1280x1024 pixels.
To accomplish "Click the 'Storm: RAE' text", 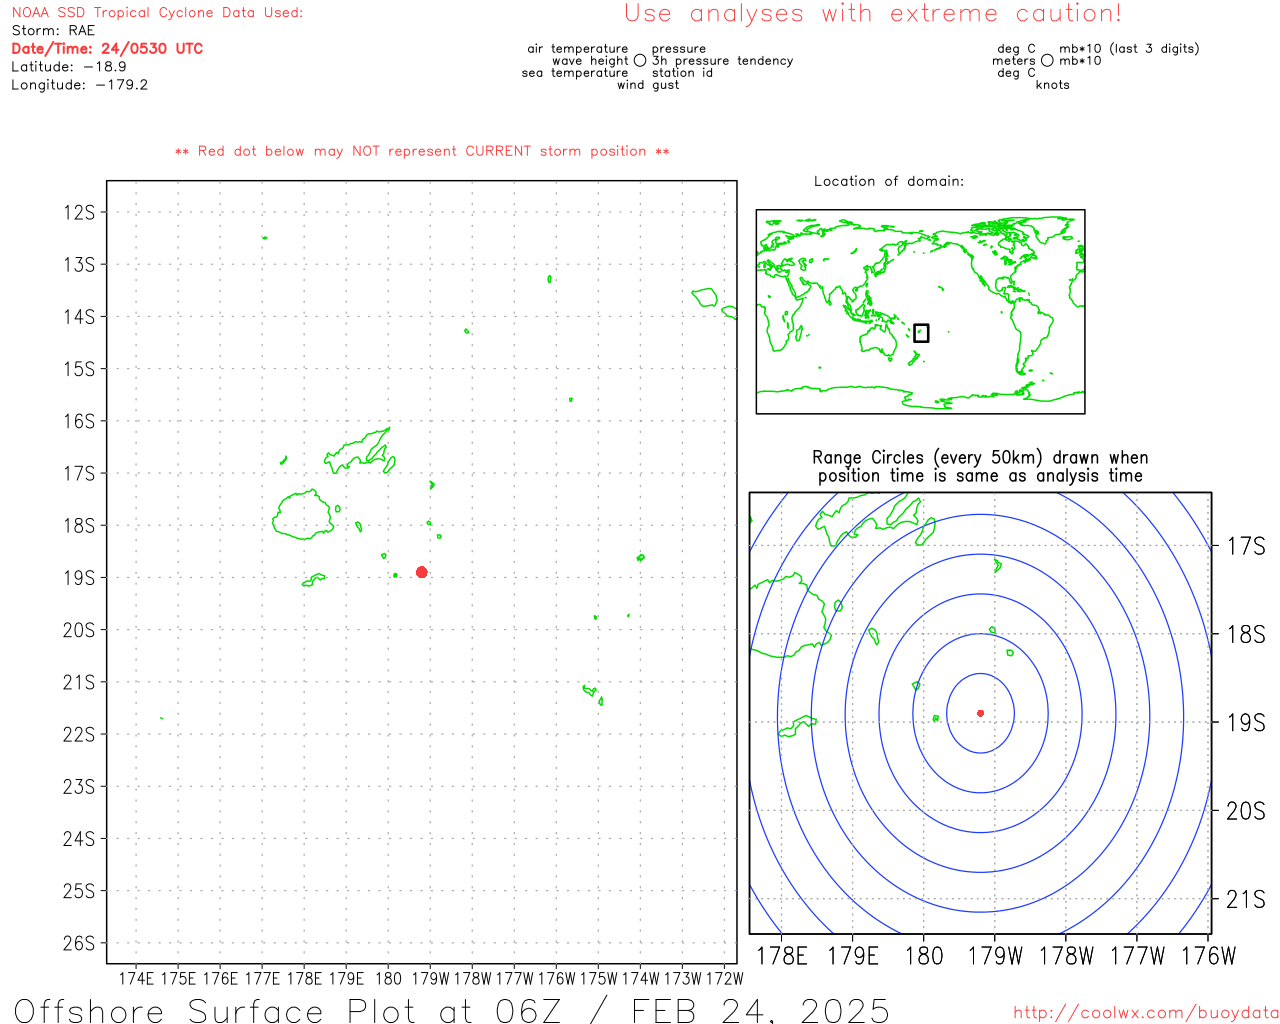I will point(53,31).
